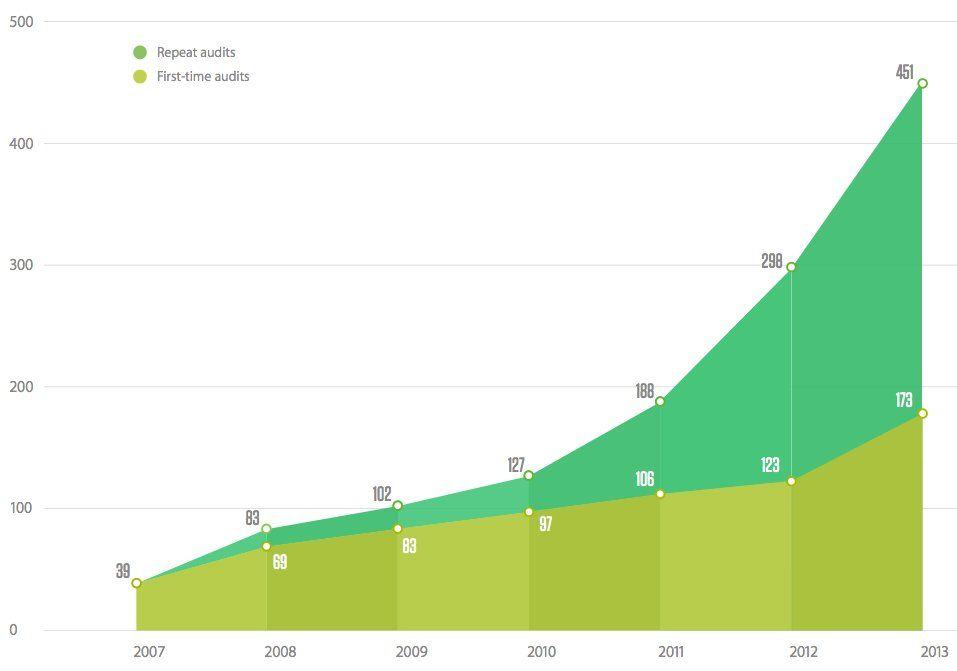Click the Repeat audits green legend dot

coord(140,52)
